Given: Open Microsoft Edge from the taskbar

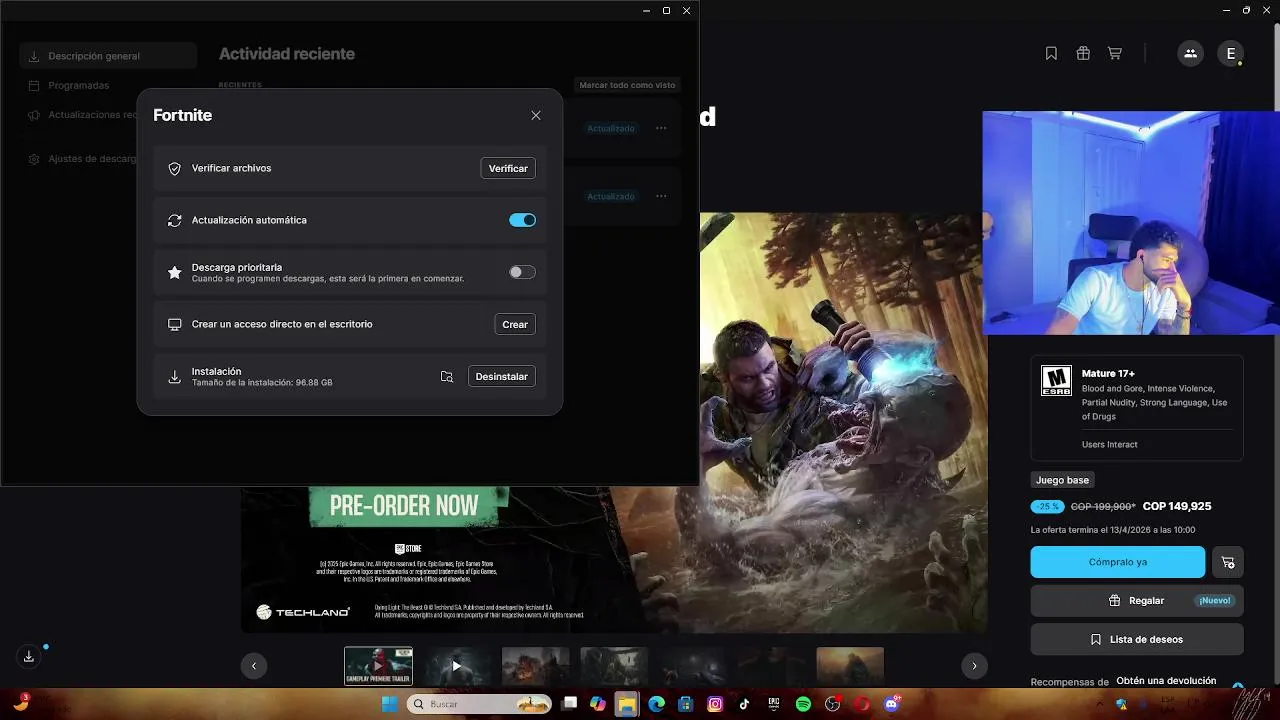Looking at the screenshot, I should click(x=657, y=704).
